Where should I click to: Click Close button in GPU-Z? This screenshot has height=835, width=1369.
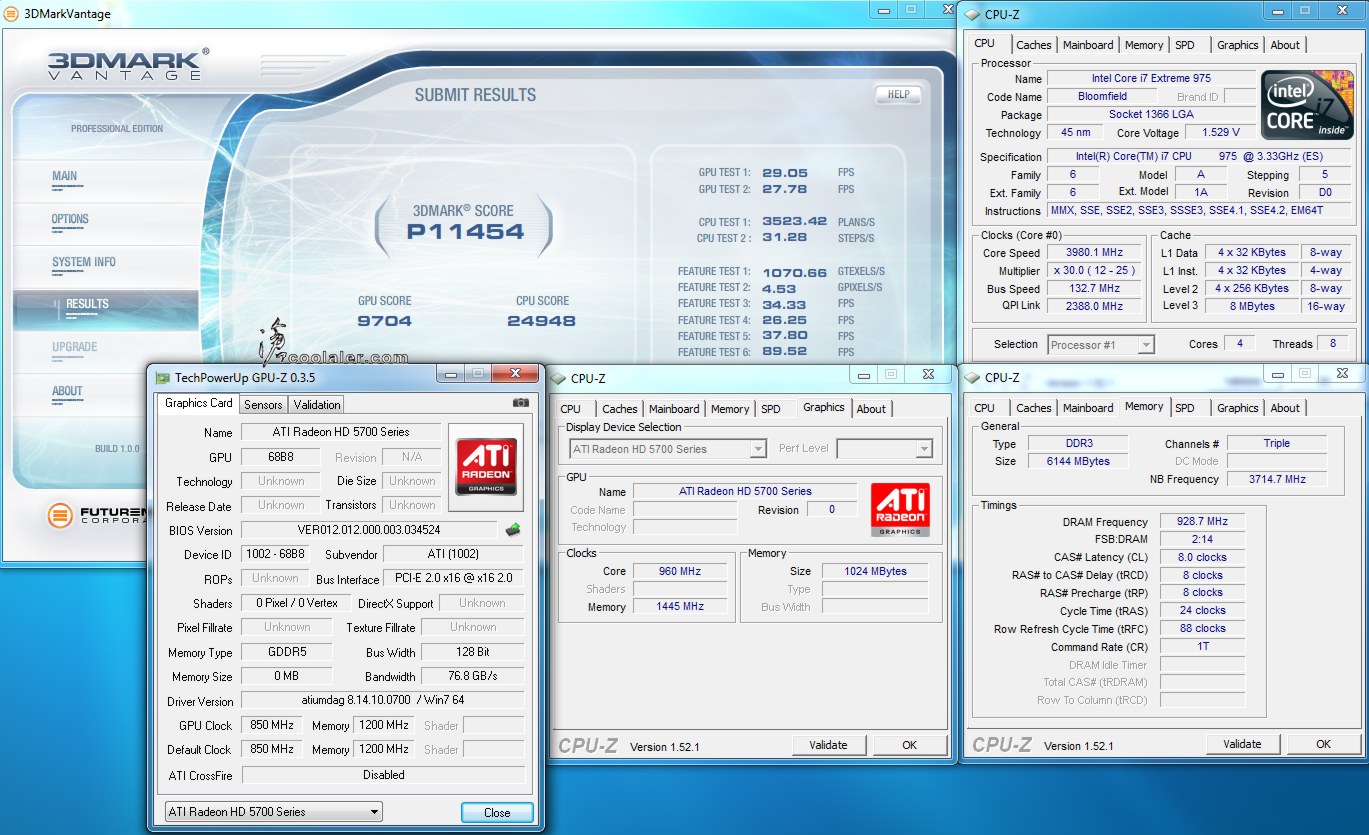[497, 813]
